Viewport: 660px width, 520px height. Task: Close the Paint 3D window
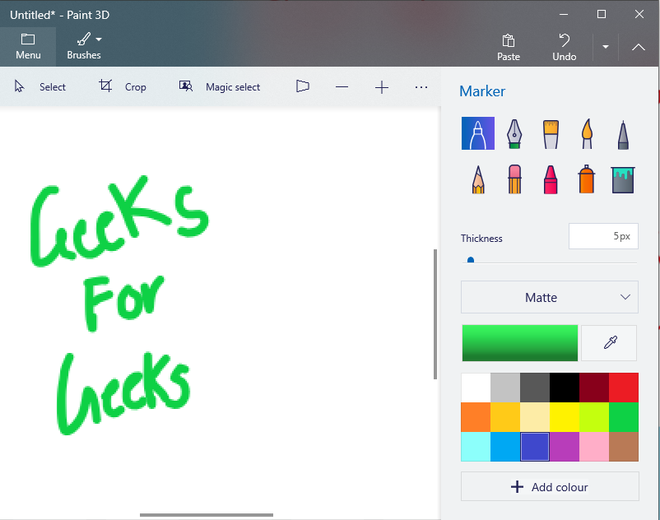coord(639,14)
